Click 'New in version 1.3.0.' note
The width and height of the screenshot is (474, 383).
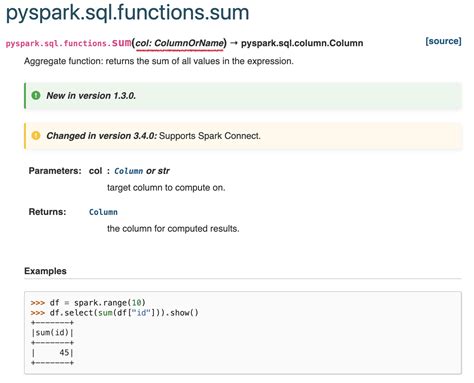(x=91, y=96)
